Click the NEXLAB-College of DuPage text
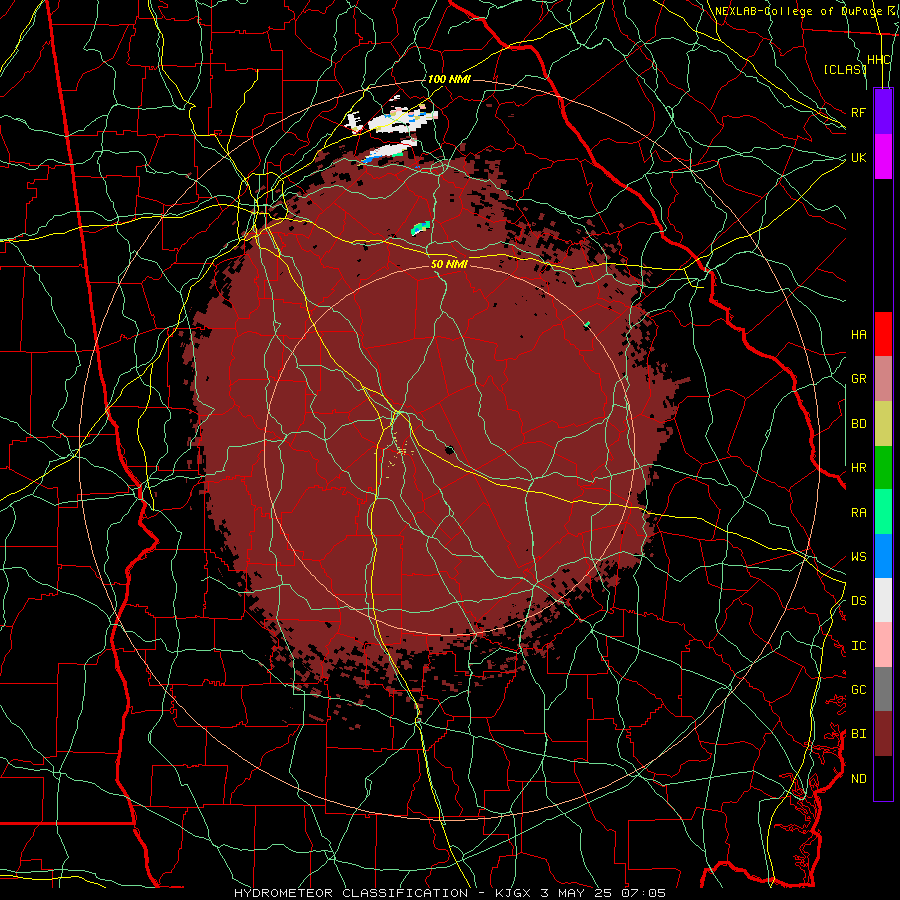This screenshot has height=900, width=900. click(x=799, y=11)
